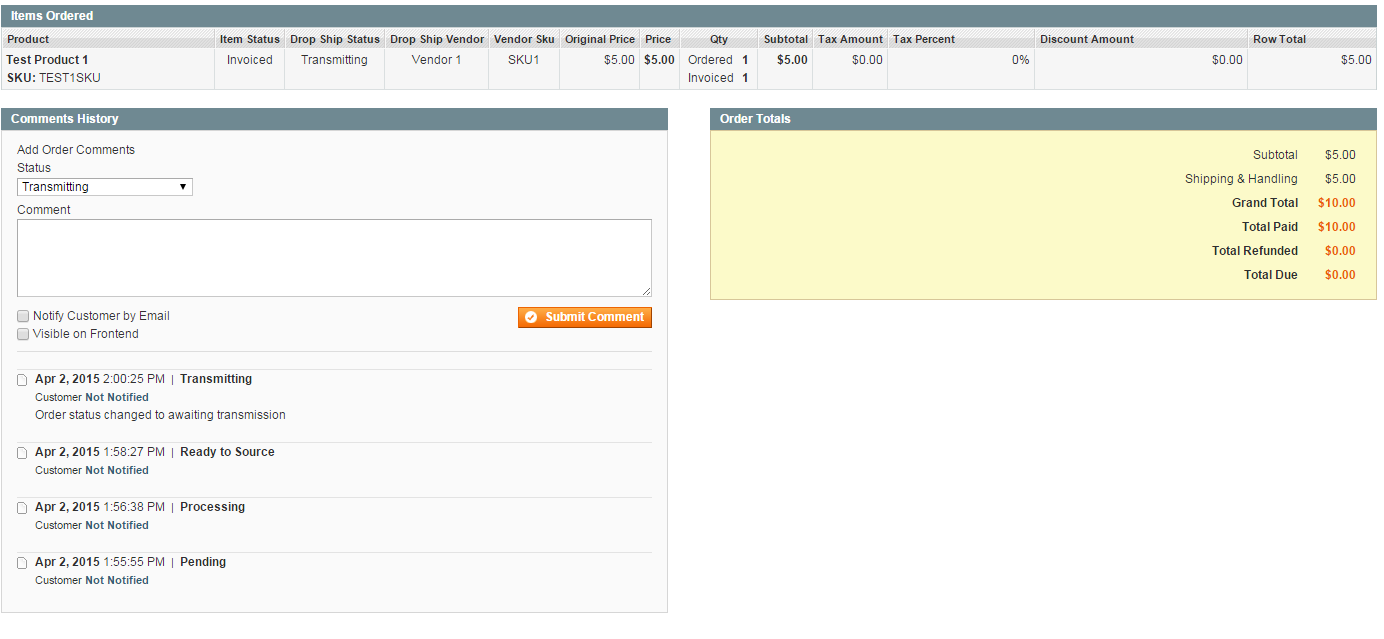
Task: Click the Total Due label
Action: click(1271, 275)
